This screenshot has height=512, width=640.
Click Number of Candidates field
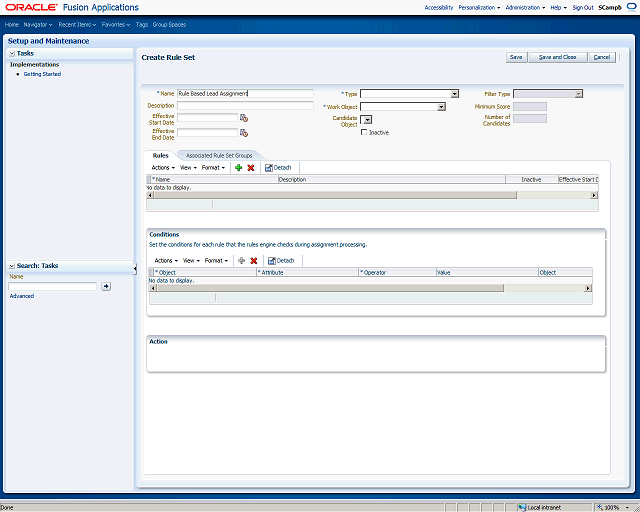tap(530, 118)
